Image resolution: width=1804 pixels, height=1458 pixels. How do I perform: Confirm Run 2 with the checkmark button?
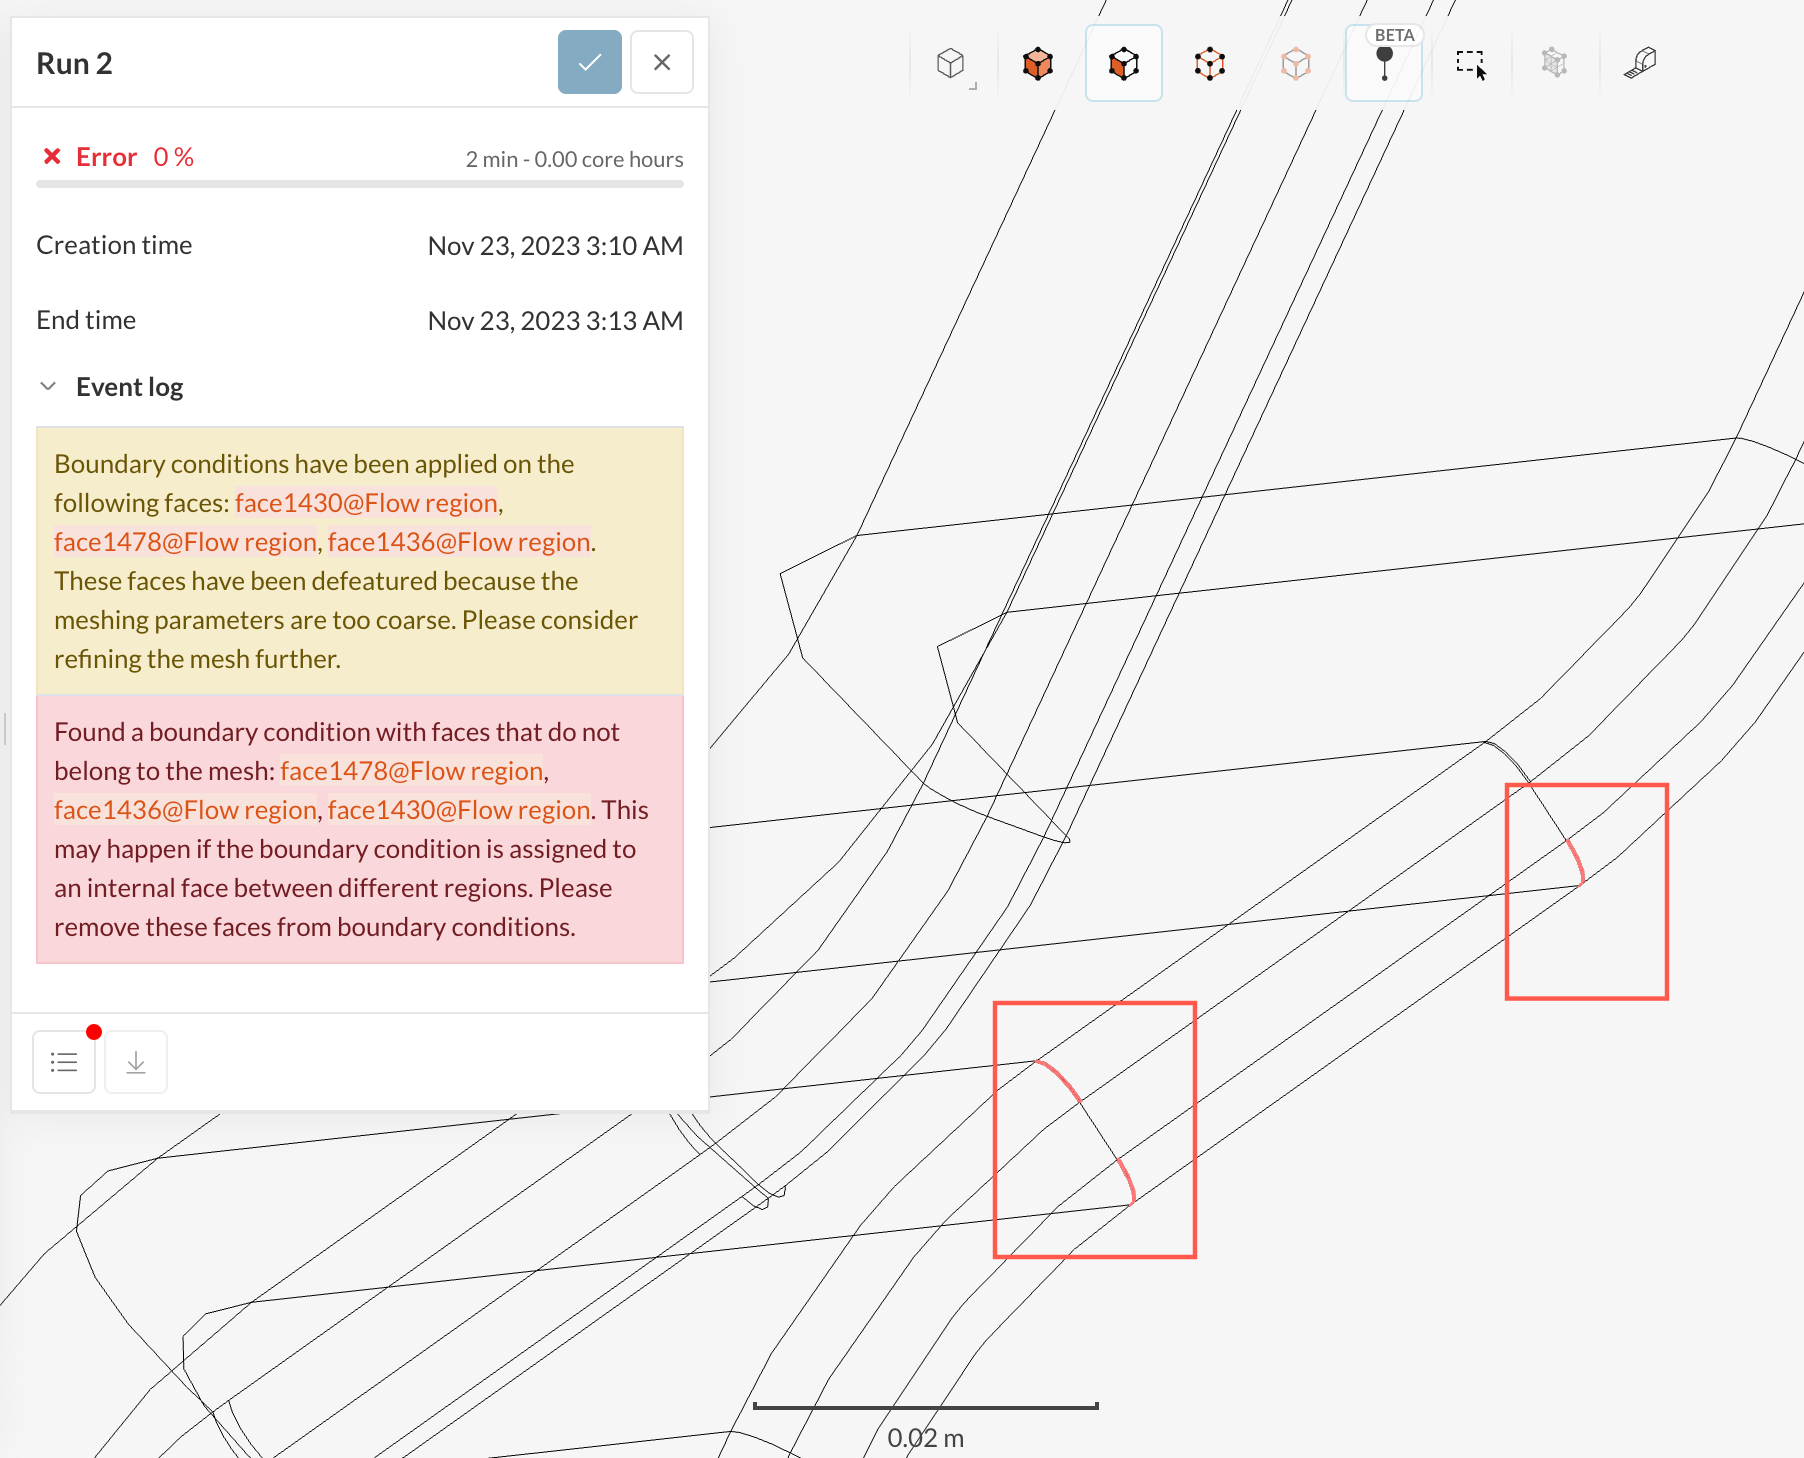click(589, 62)
